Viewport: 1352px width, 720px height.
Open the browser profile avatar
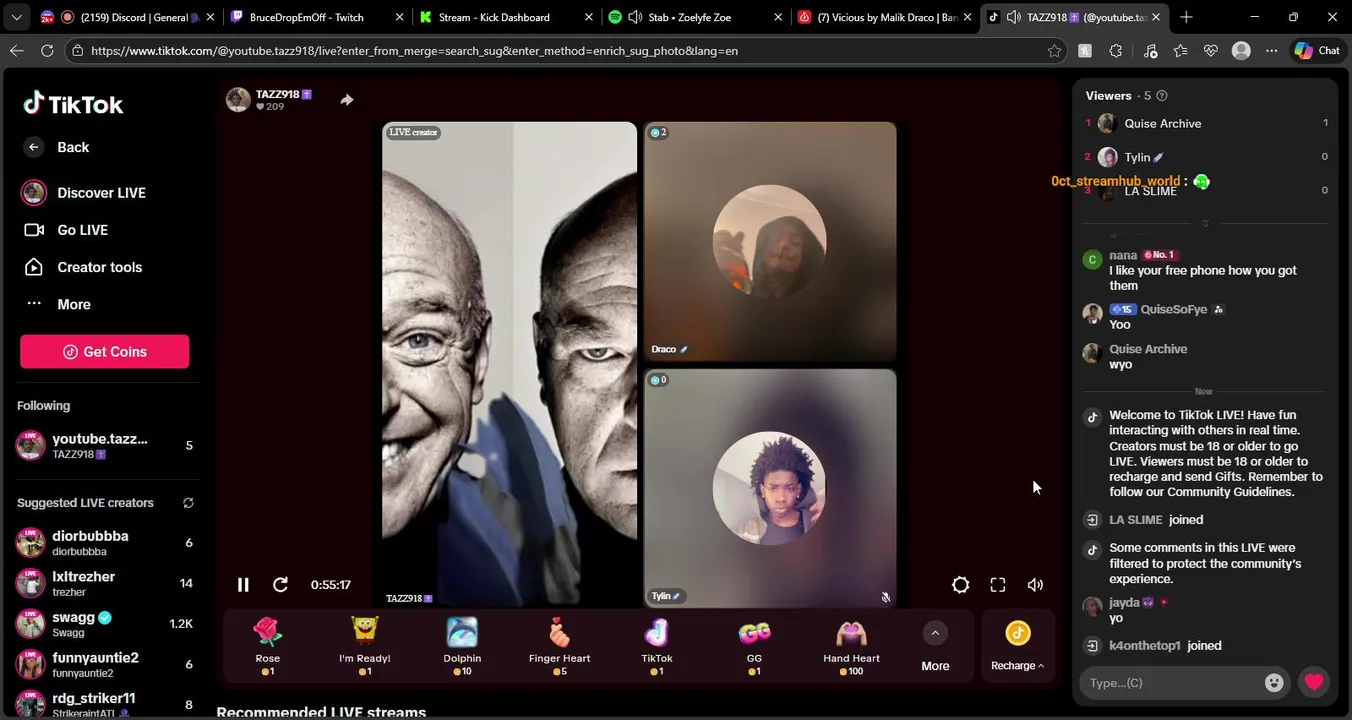point(1241,51)
